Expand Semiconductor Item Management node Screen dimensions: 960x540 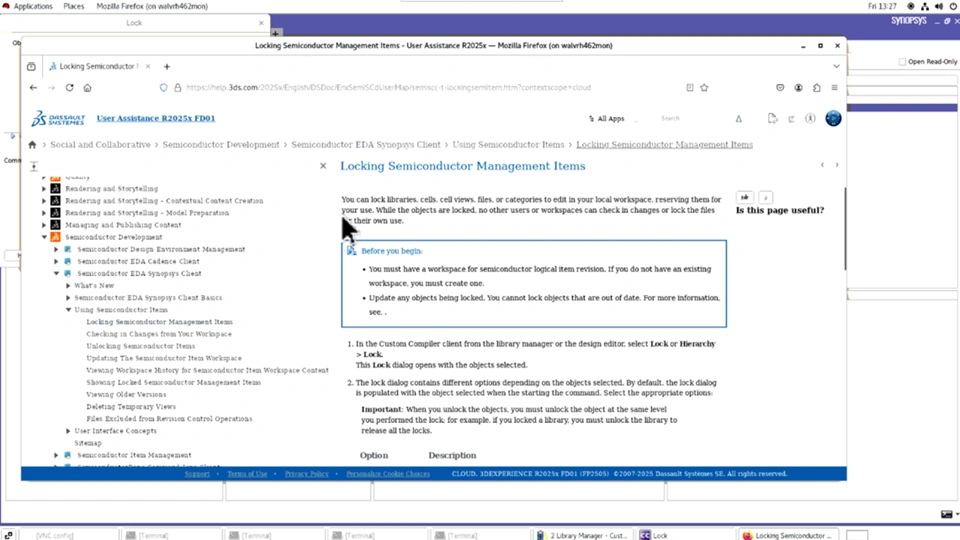(x=56, y=455)
